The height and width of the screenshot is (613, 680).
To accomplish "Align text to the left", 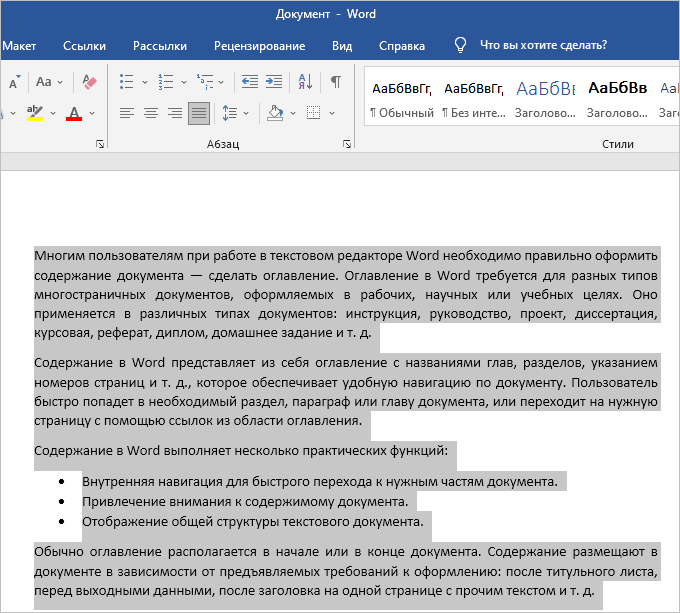I will point(127,113).
